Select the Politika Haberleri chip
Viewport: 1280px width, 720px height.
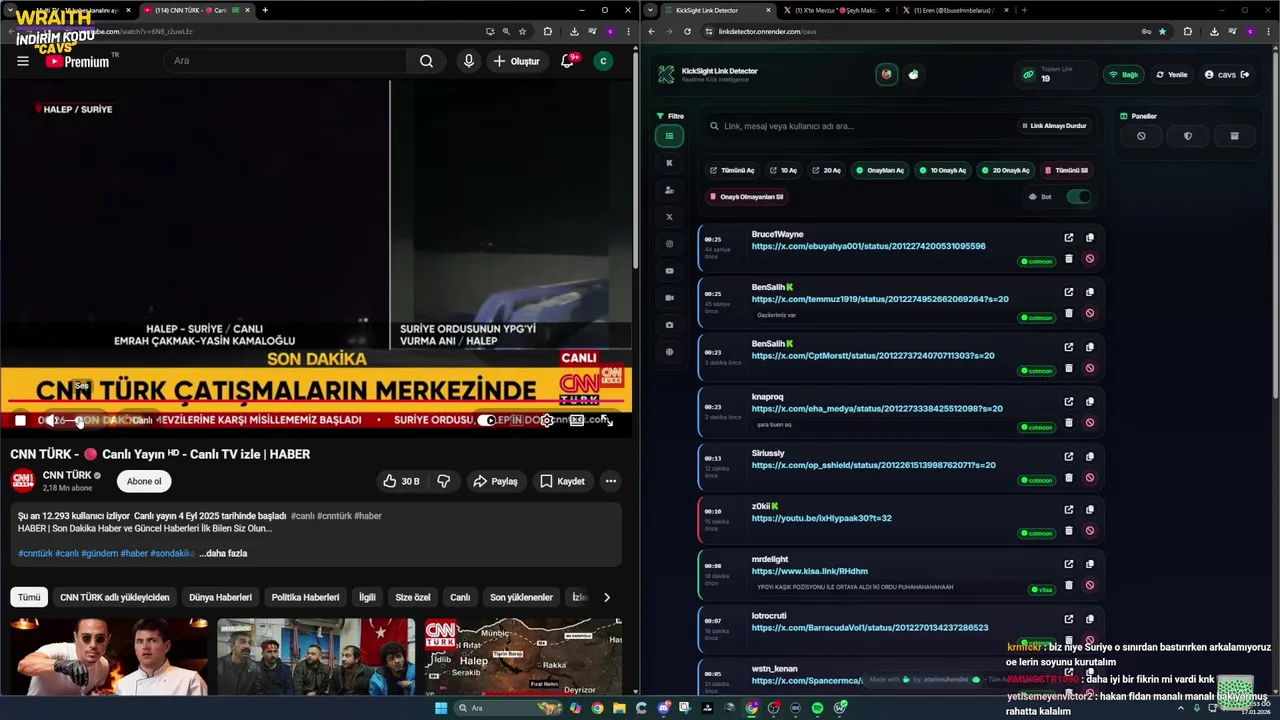tap(305, 597)
